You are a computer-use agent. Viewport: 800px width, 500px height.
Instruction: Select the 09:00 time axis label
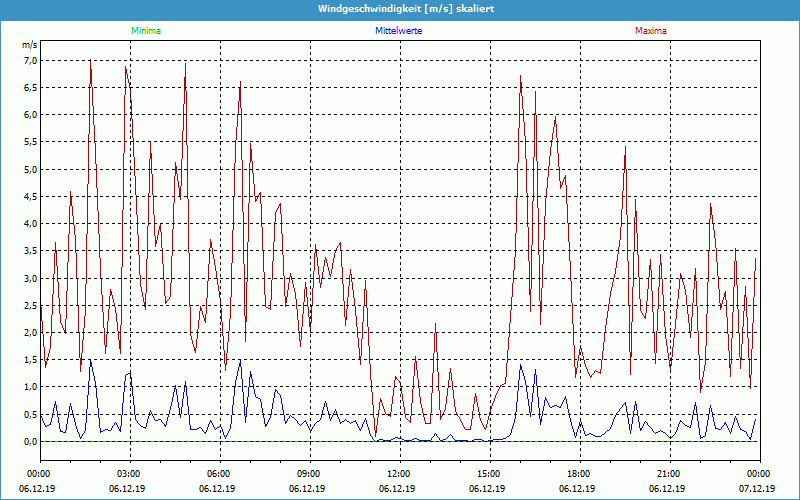pyautogui.click(x=309, y=474)
